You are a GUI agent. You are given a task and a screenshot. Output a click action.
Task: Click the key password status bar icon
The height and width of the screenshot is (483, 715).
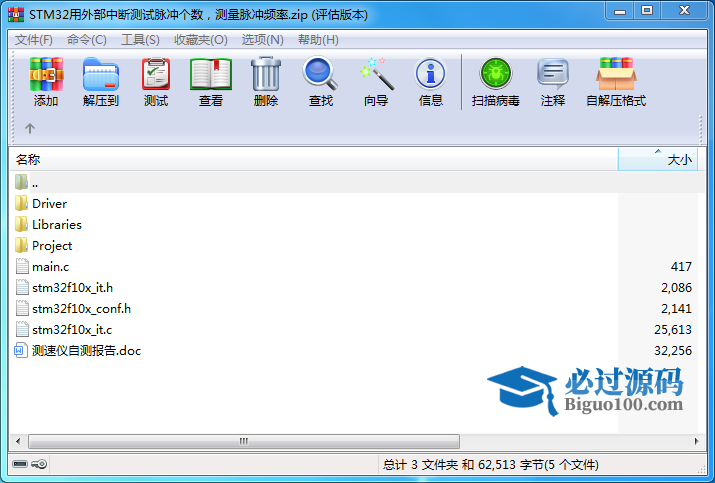click(x=39, y=464)
